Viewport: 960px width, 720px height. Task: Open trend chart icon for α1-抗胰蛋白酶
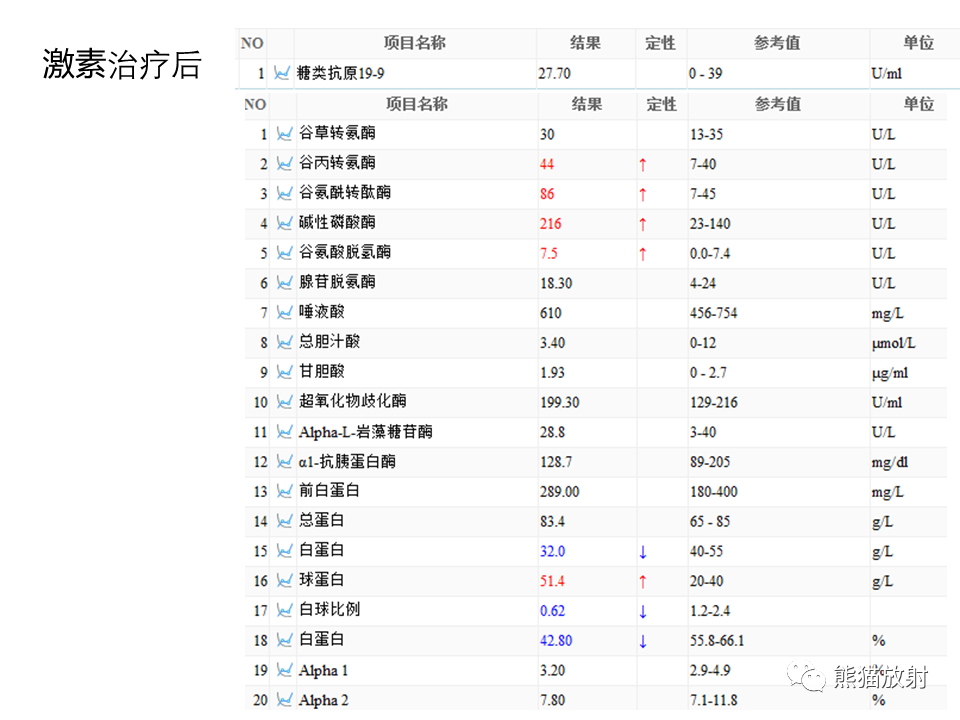pyautogui.click(x=284, y=462)
